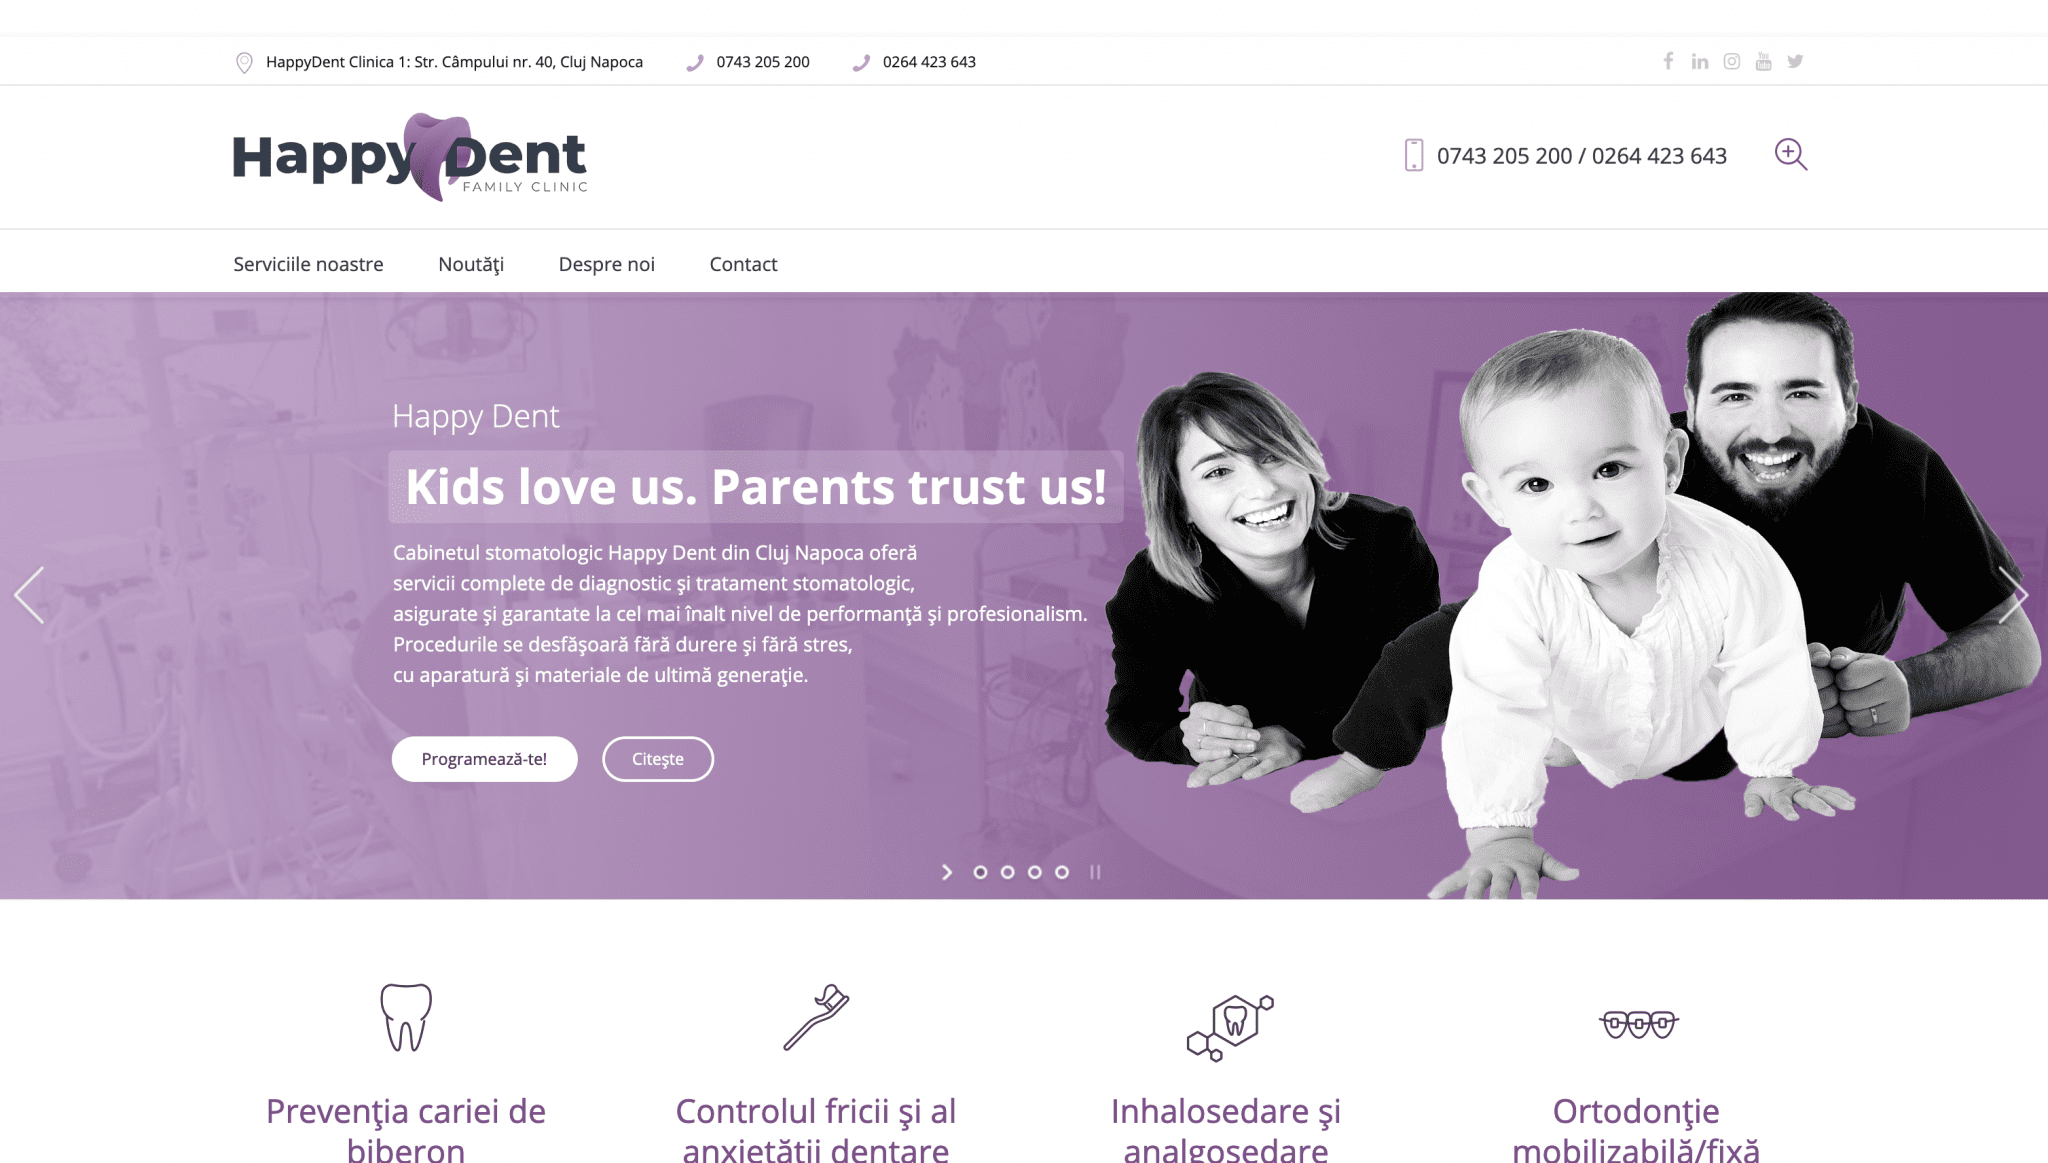Select the first slider pagination dot
This screenshot has width=2048, height=1163.
(x=980, y=872)
